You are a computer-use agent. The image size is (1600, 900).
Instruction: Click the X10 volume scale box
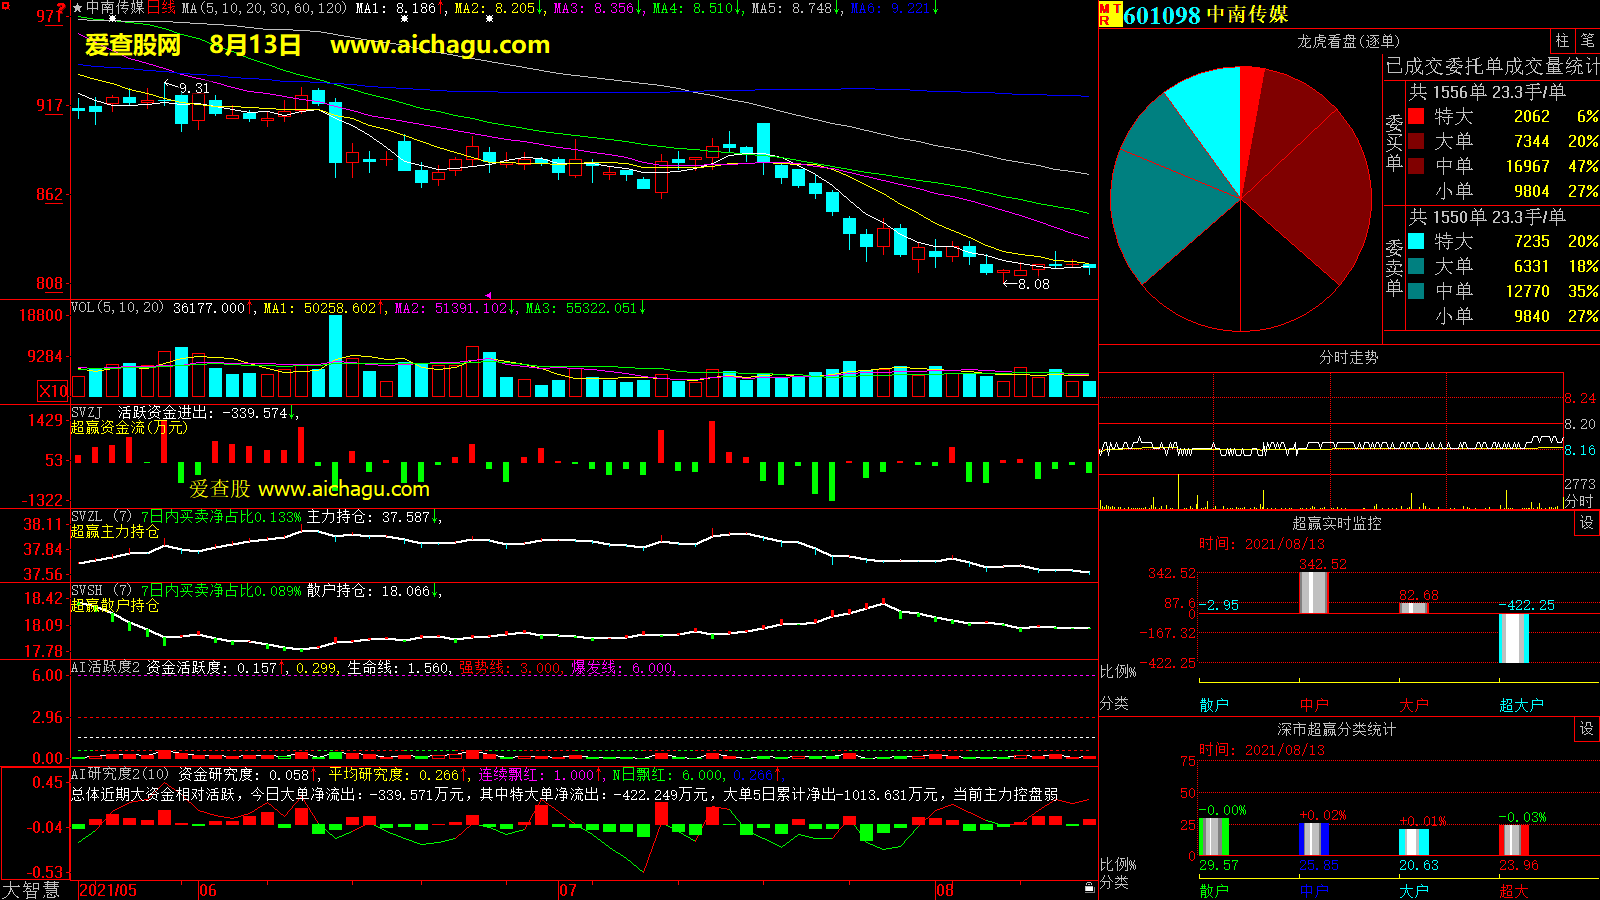point(53,391)
